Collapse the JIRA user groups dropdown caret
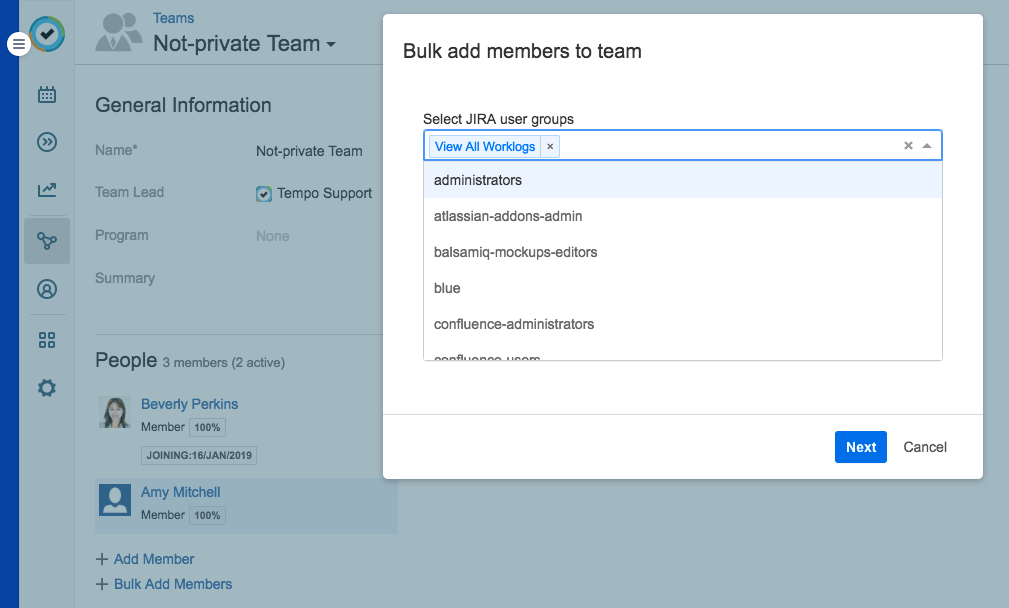 pos(927,145)
